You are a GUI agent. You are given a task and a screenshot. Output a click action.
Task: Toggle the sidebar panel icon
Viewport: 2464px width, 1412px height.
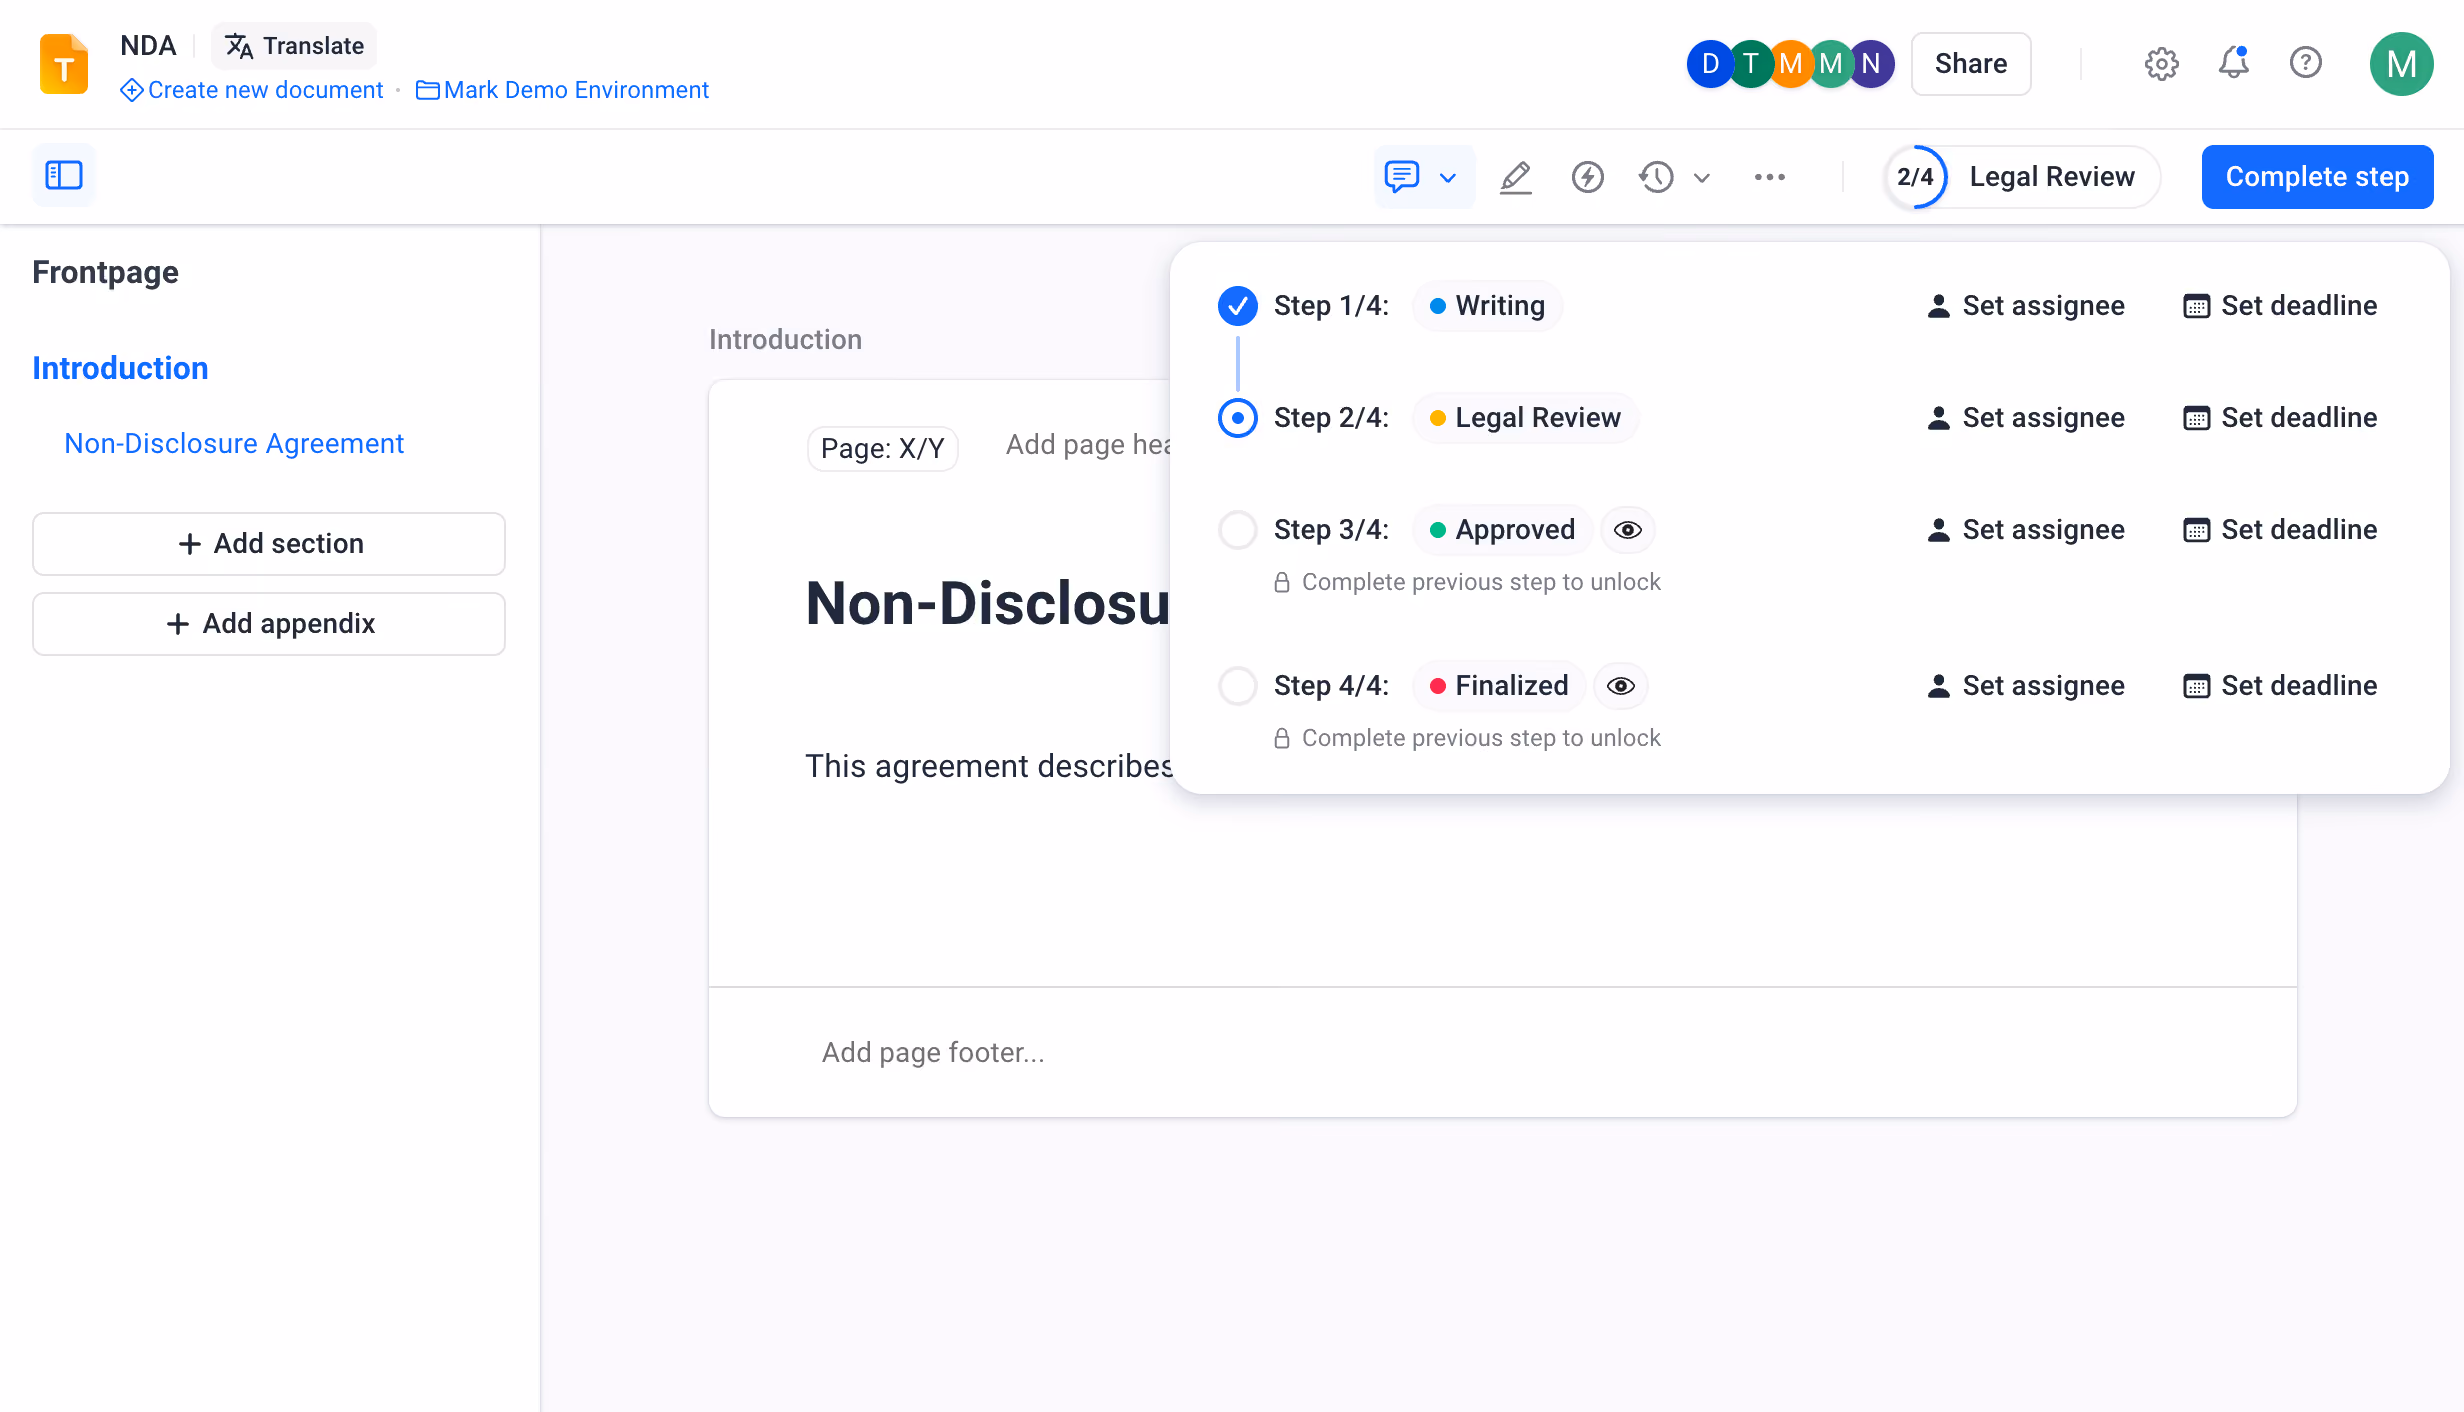click(x=64, y=176)
